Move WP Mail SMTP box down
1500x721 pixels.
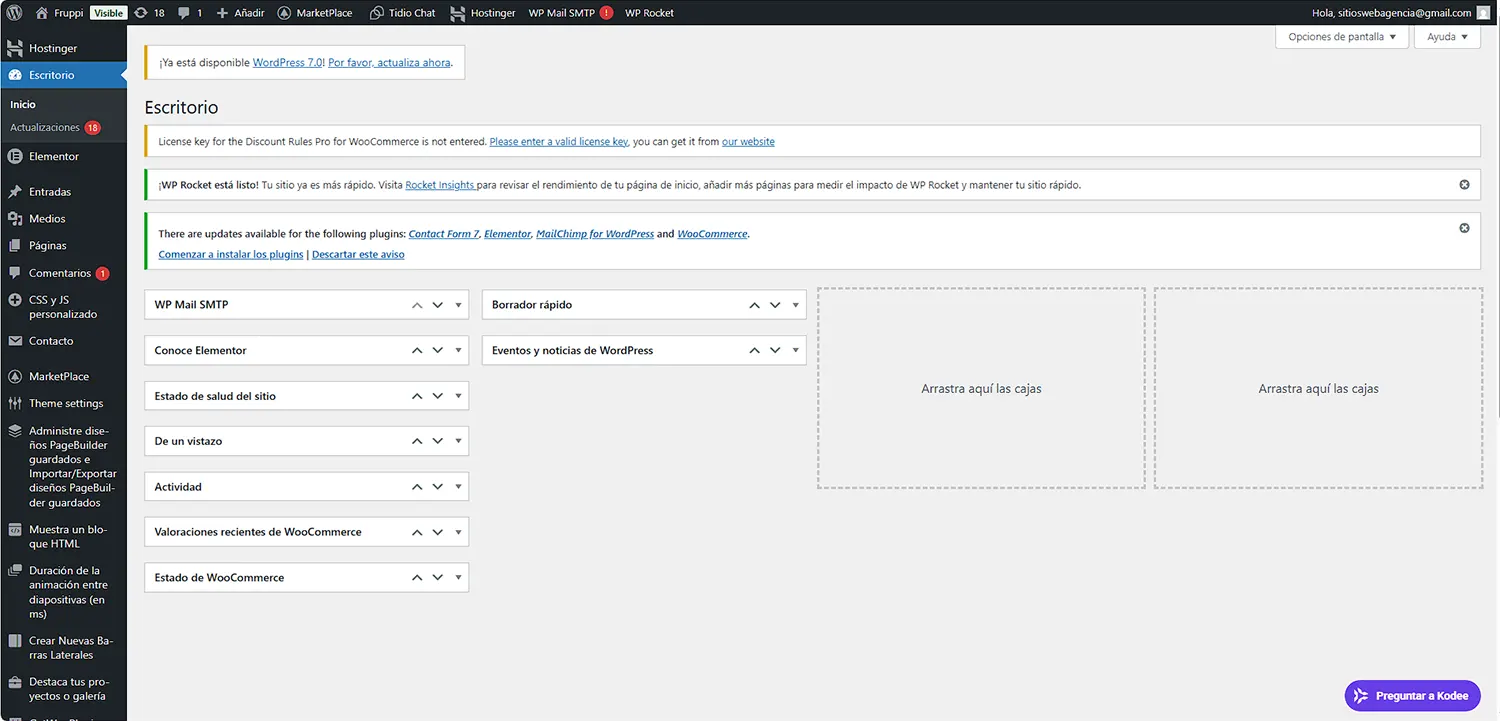click(437, 305)
